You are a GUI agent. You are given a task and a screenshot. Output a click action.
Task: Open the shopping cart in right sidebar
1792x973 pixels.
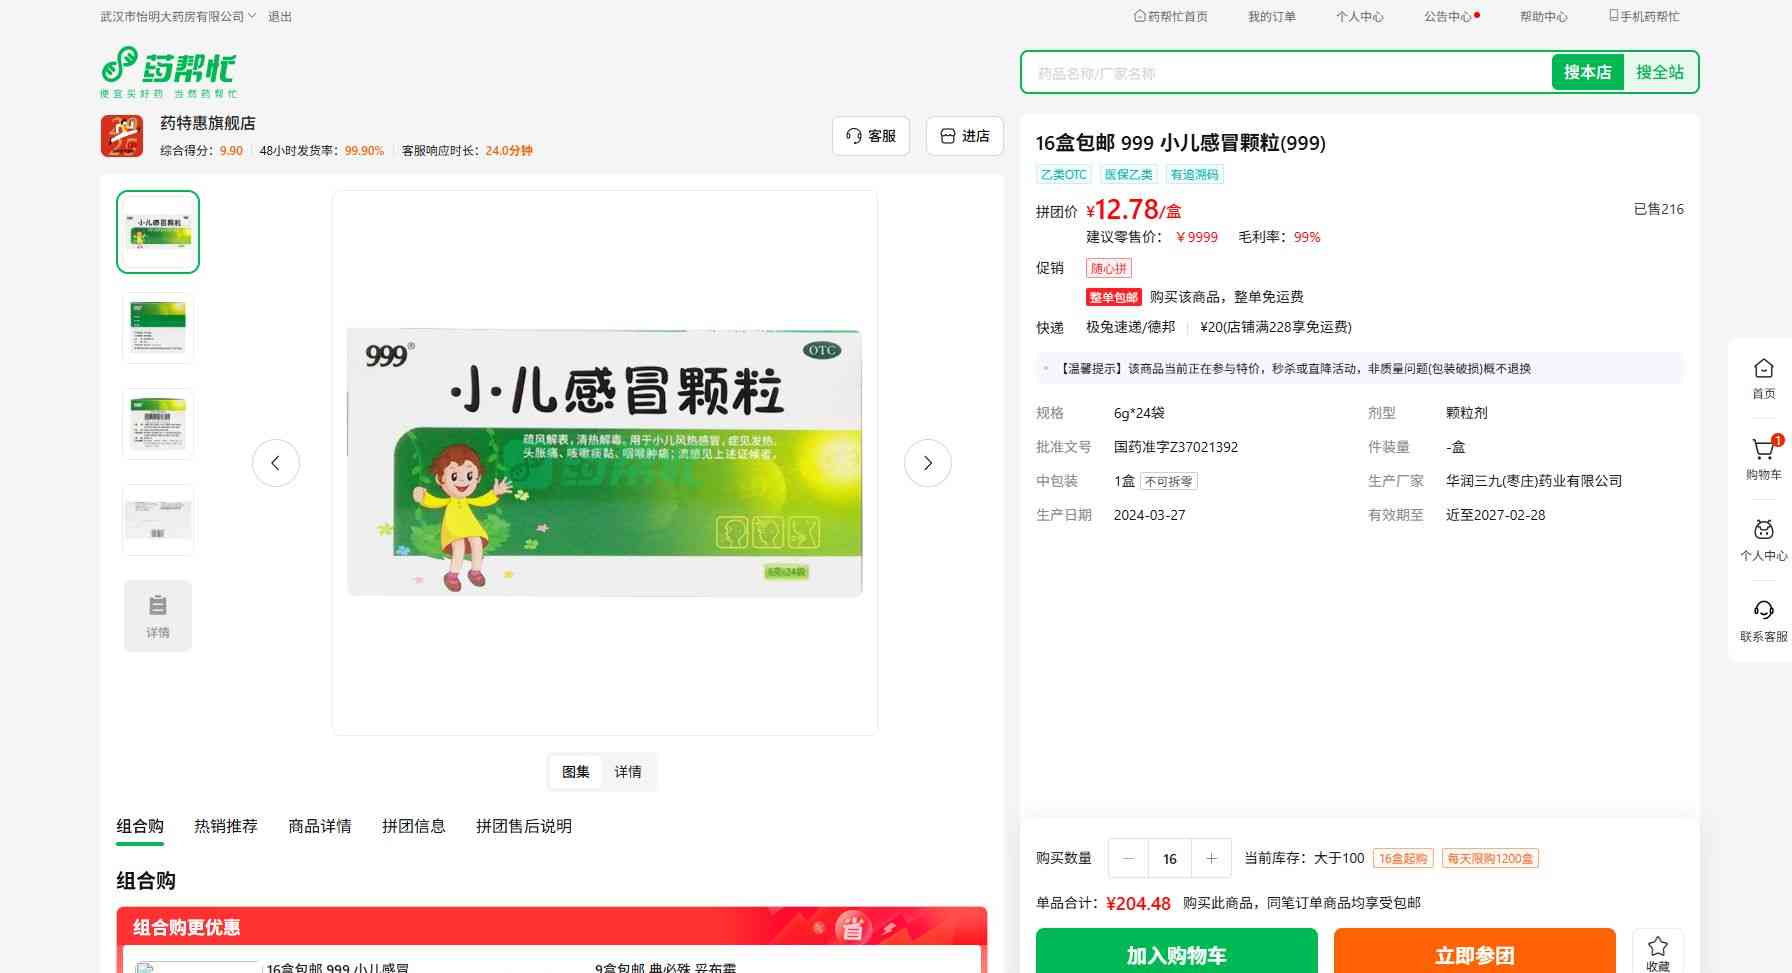1763,452
